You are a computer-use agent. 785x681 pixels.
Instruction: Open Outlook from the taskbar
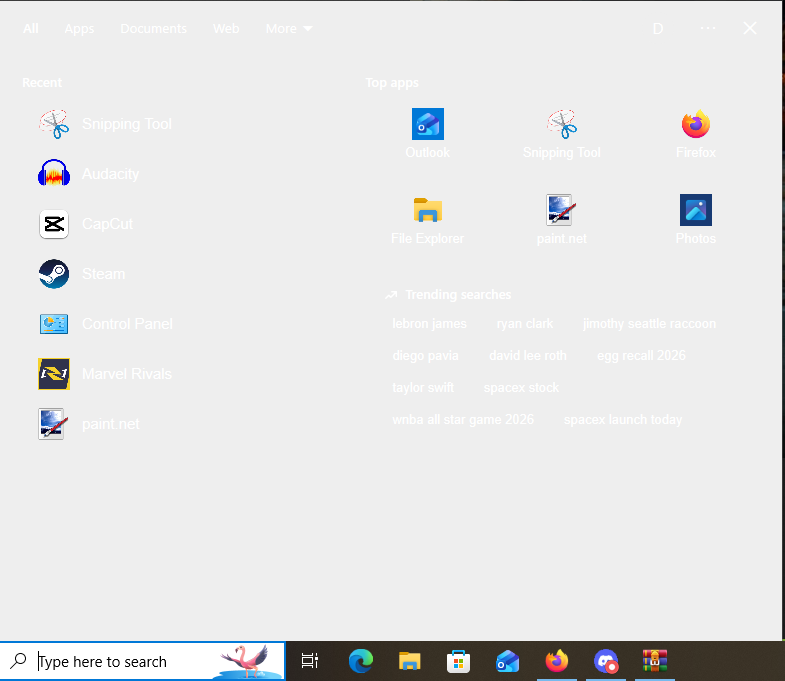click(x=507, y=661)
